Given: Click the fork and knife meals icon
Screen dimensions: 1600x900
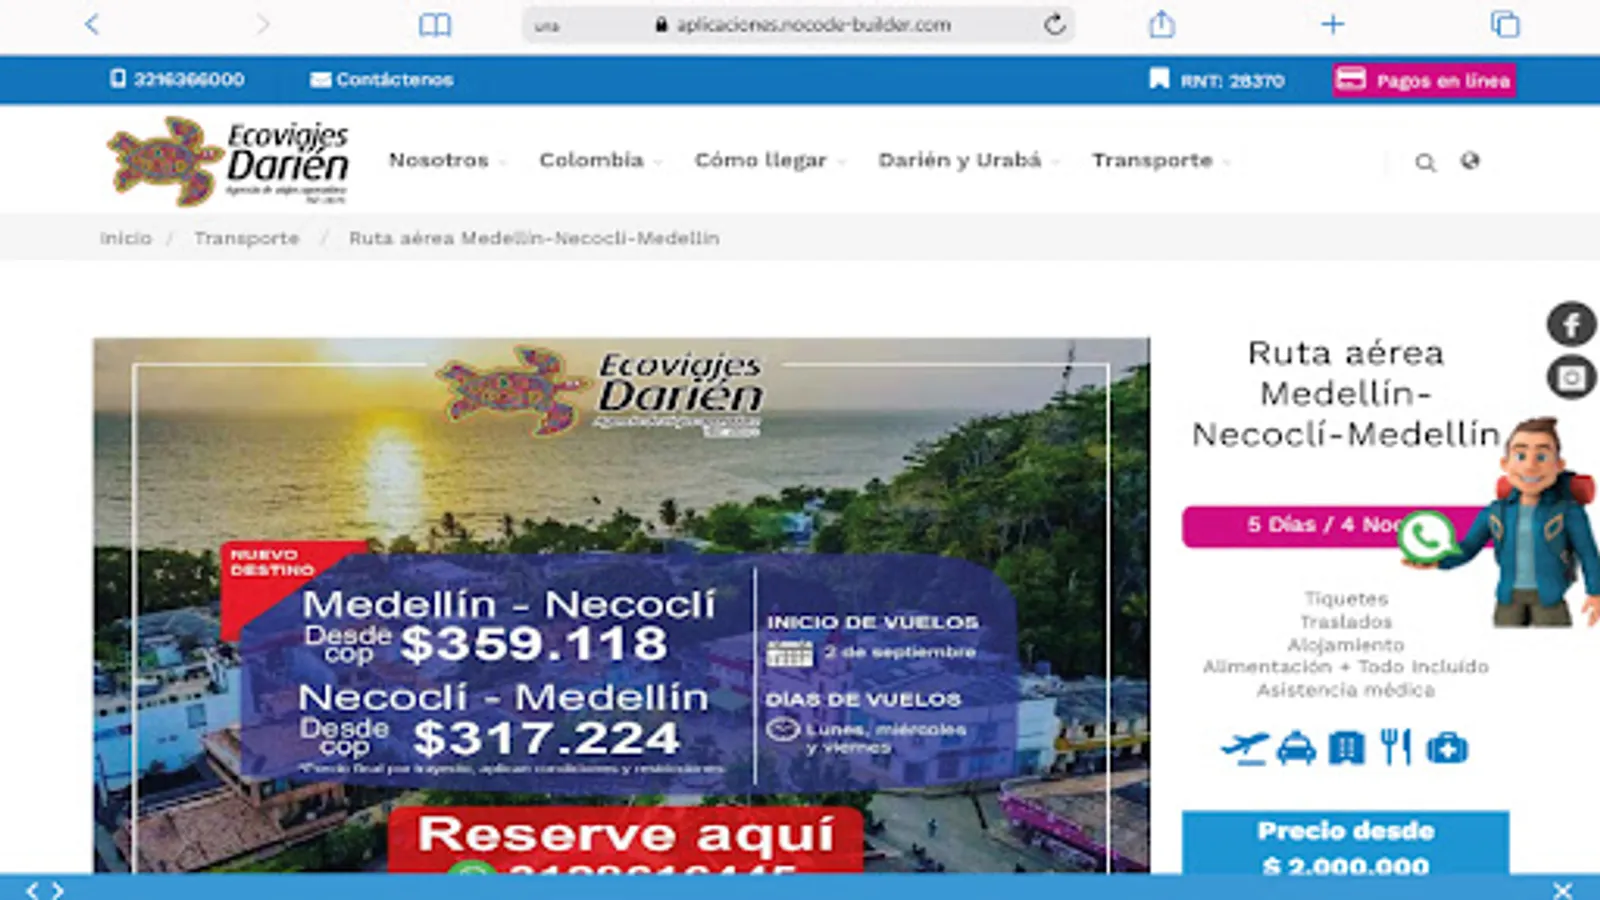Looking at the screenshot, I should pos(1396,748).
